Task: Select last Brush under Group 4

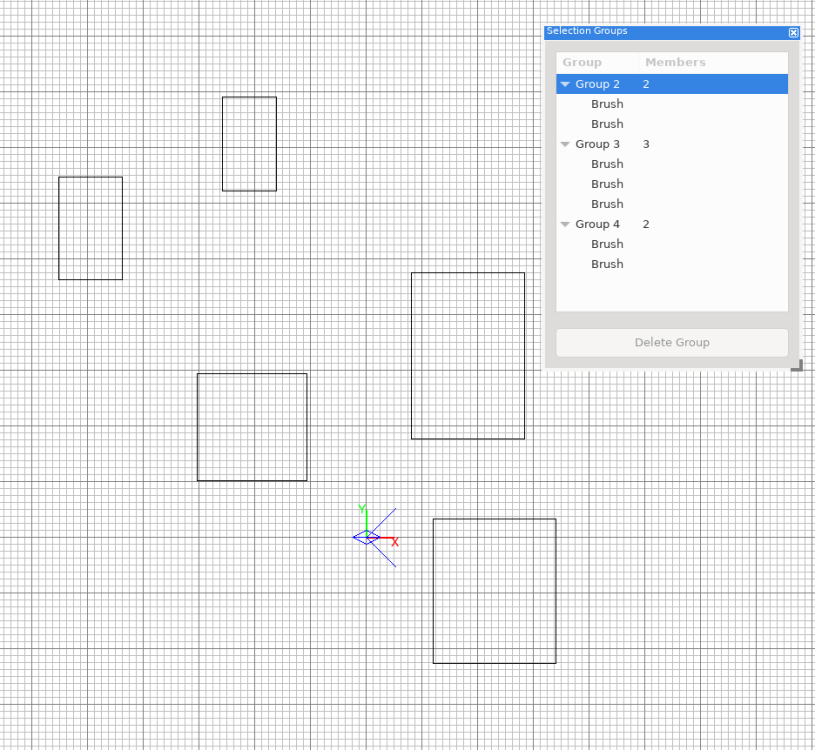Action: point(607,264)
